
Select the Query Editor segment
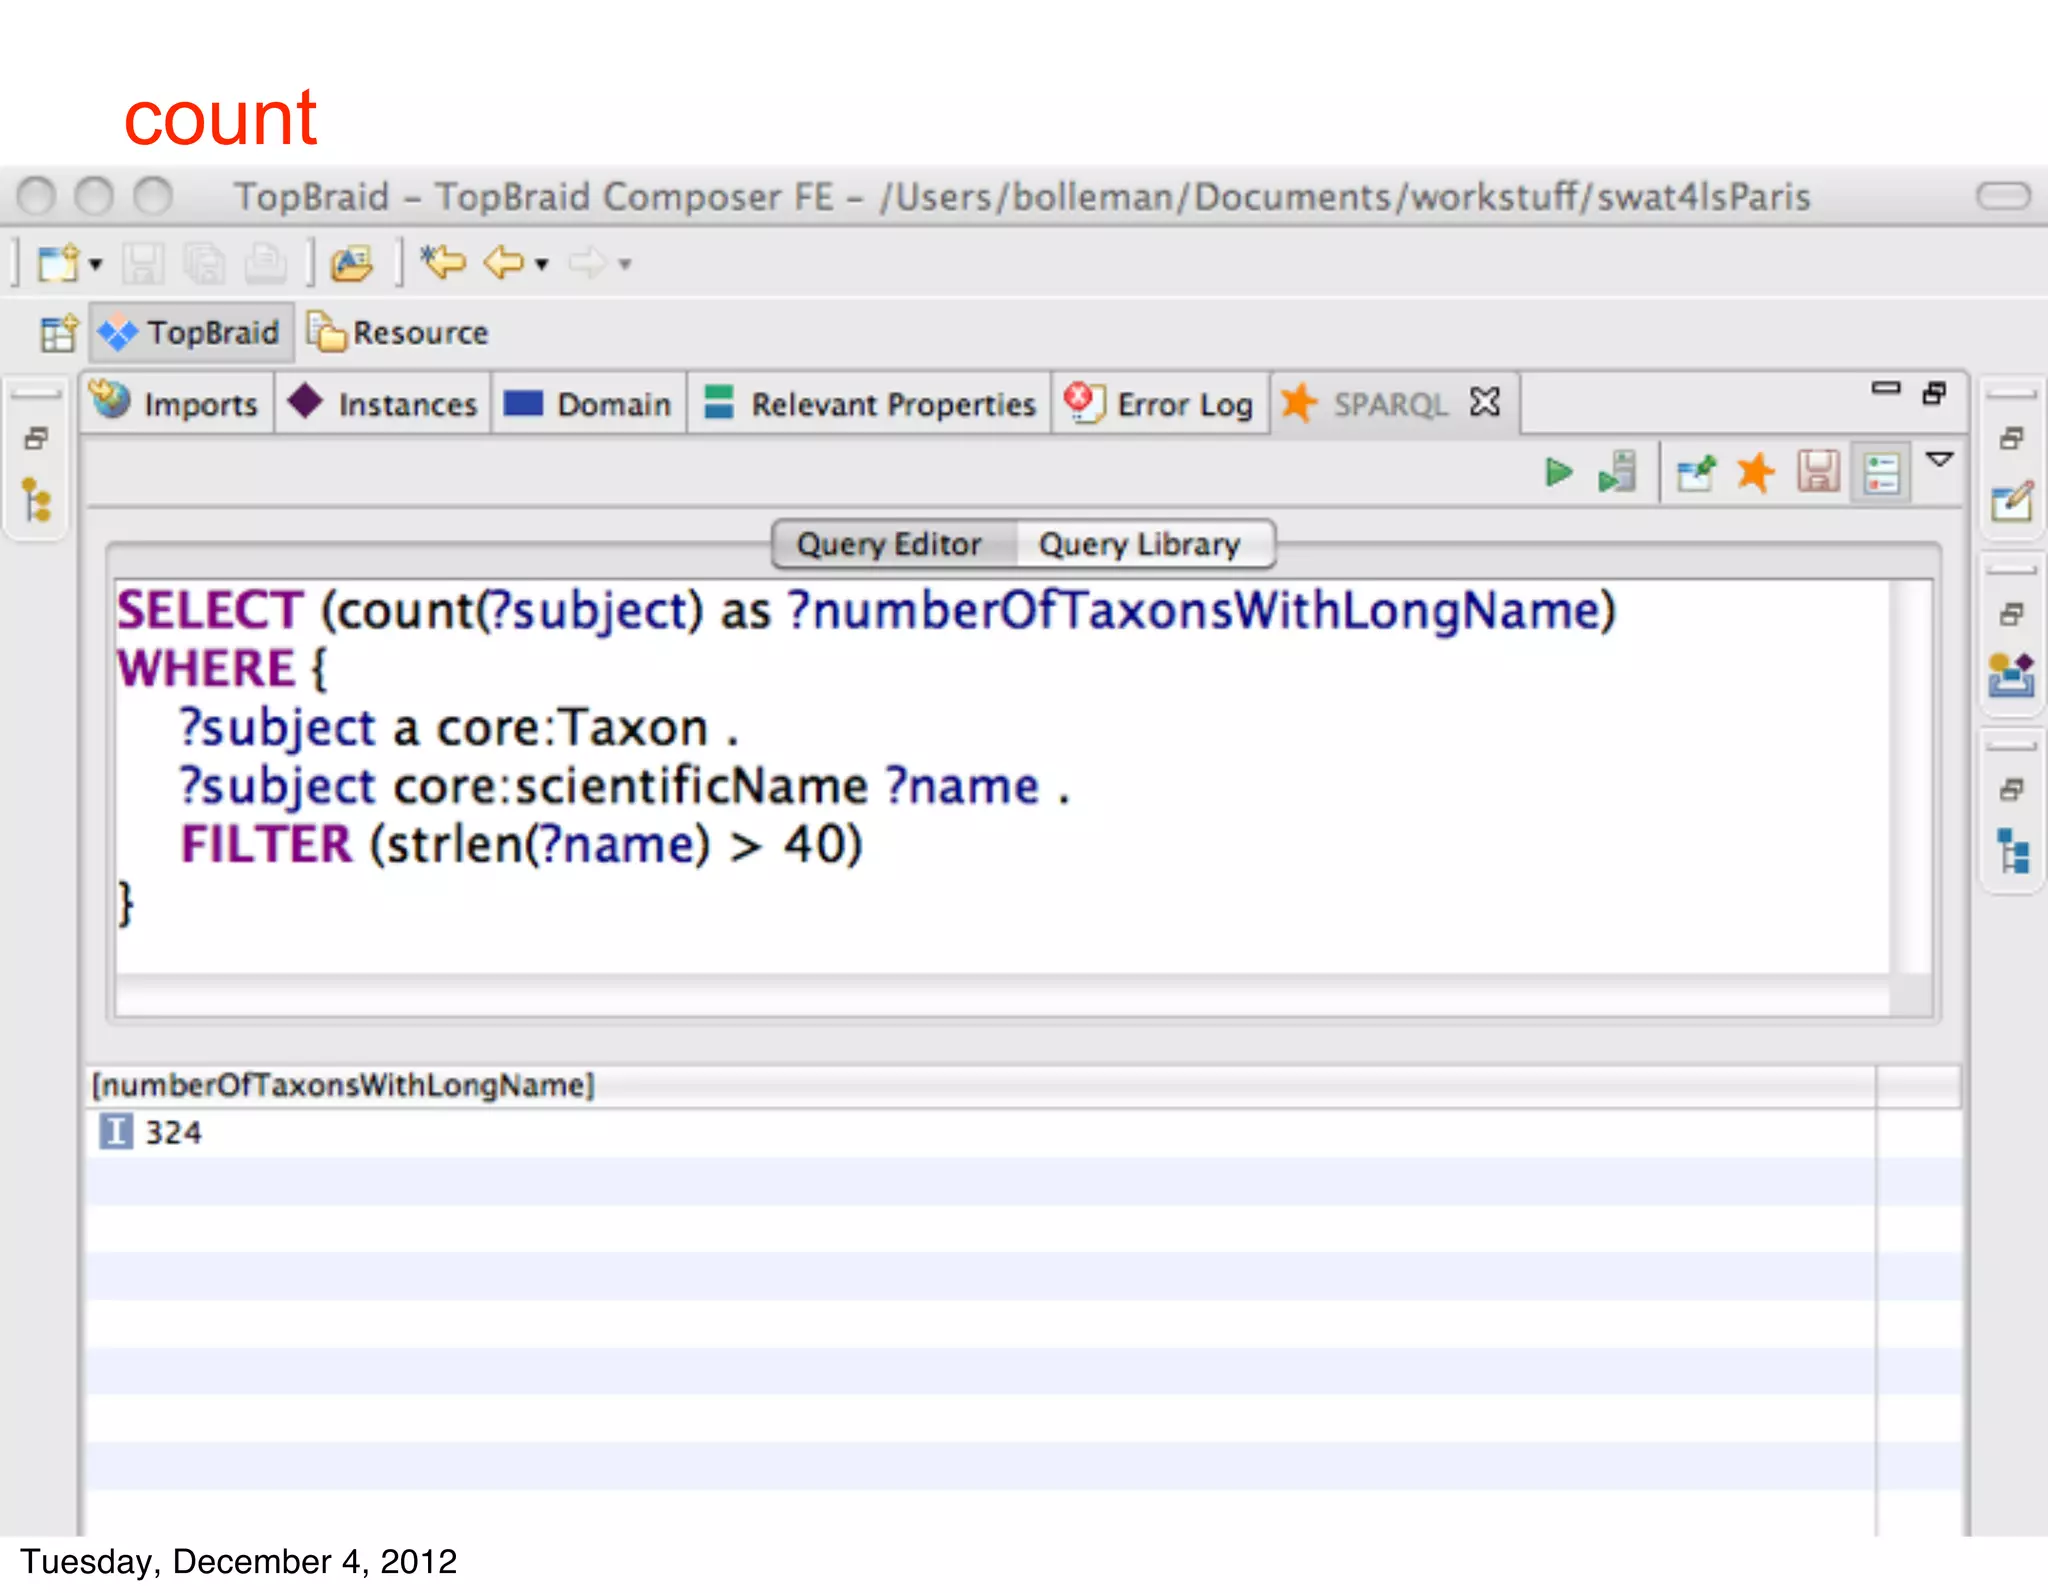pyautogui.click(x=889, y=545)
